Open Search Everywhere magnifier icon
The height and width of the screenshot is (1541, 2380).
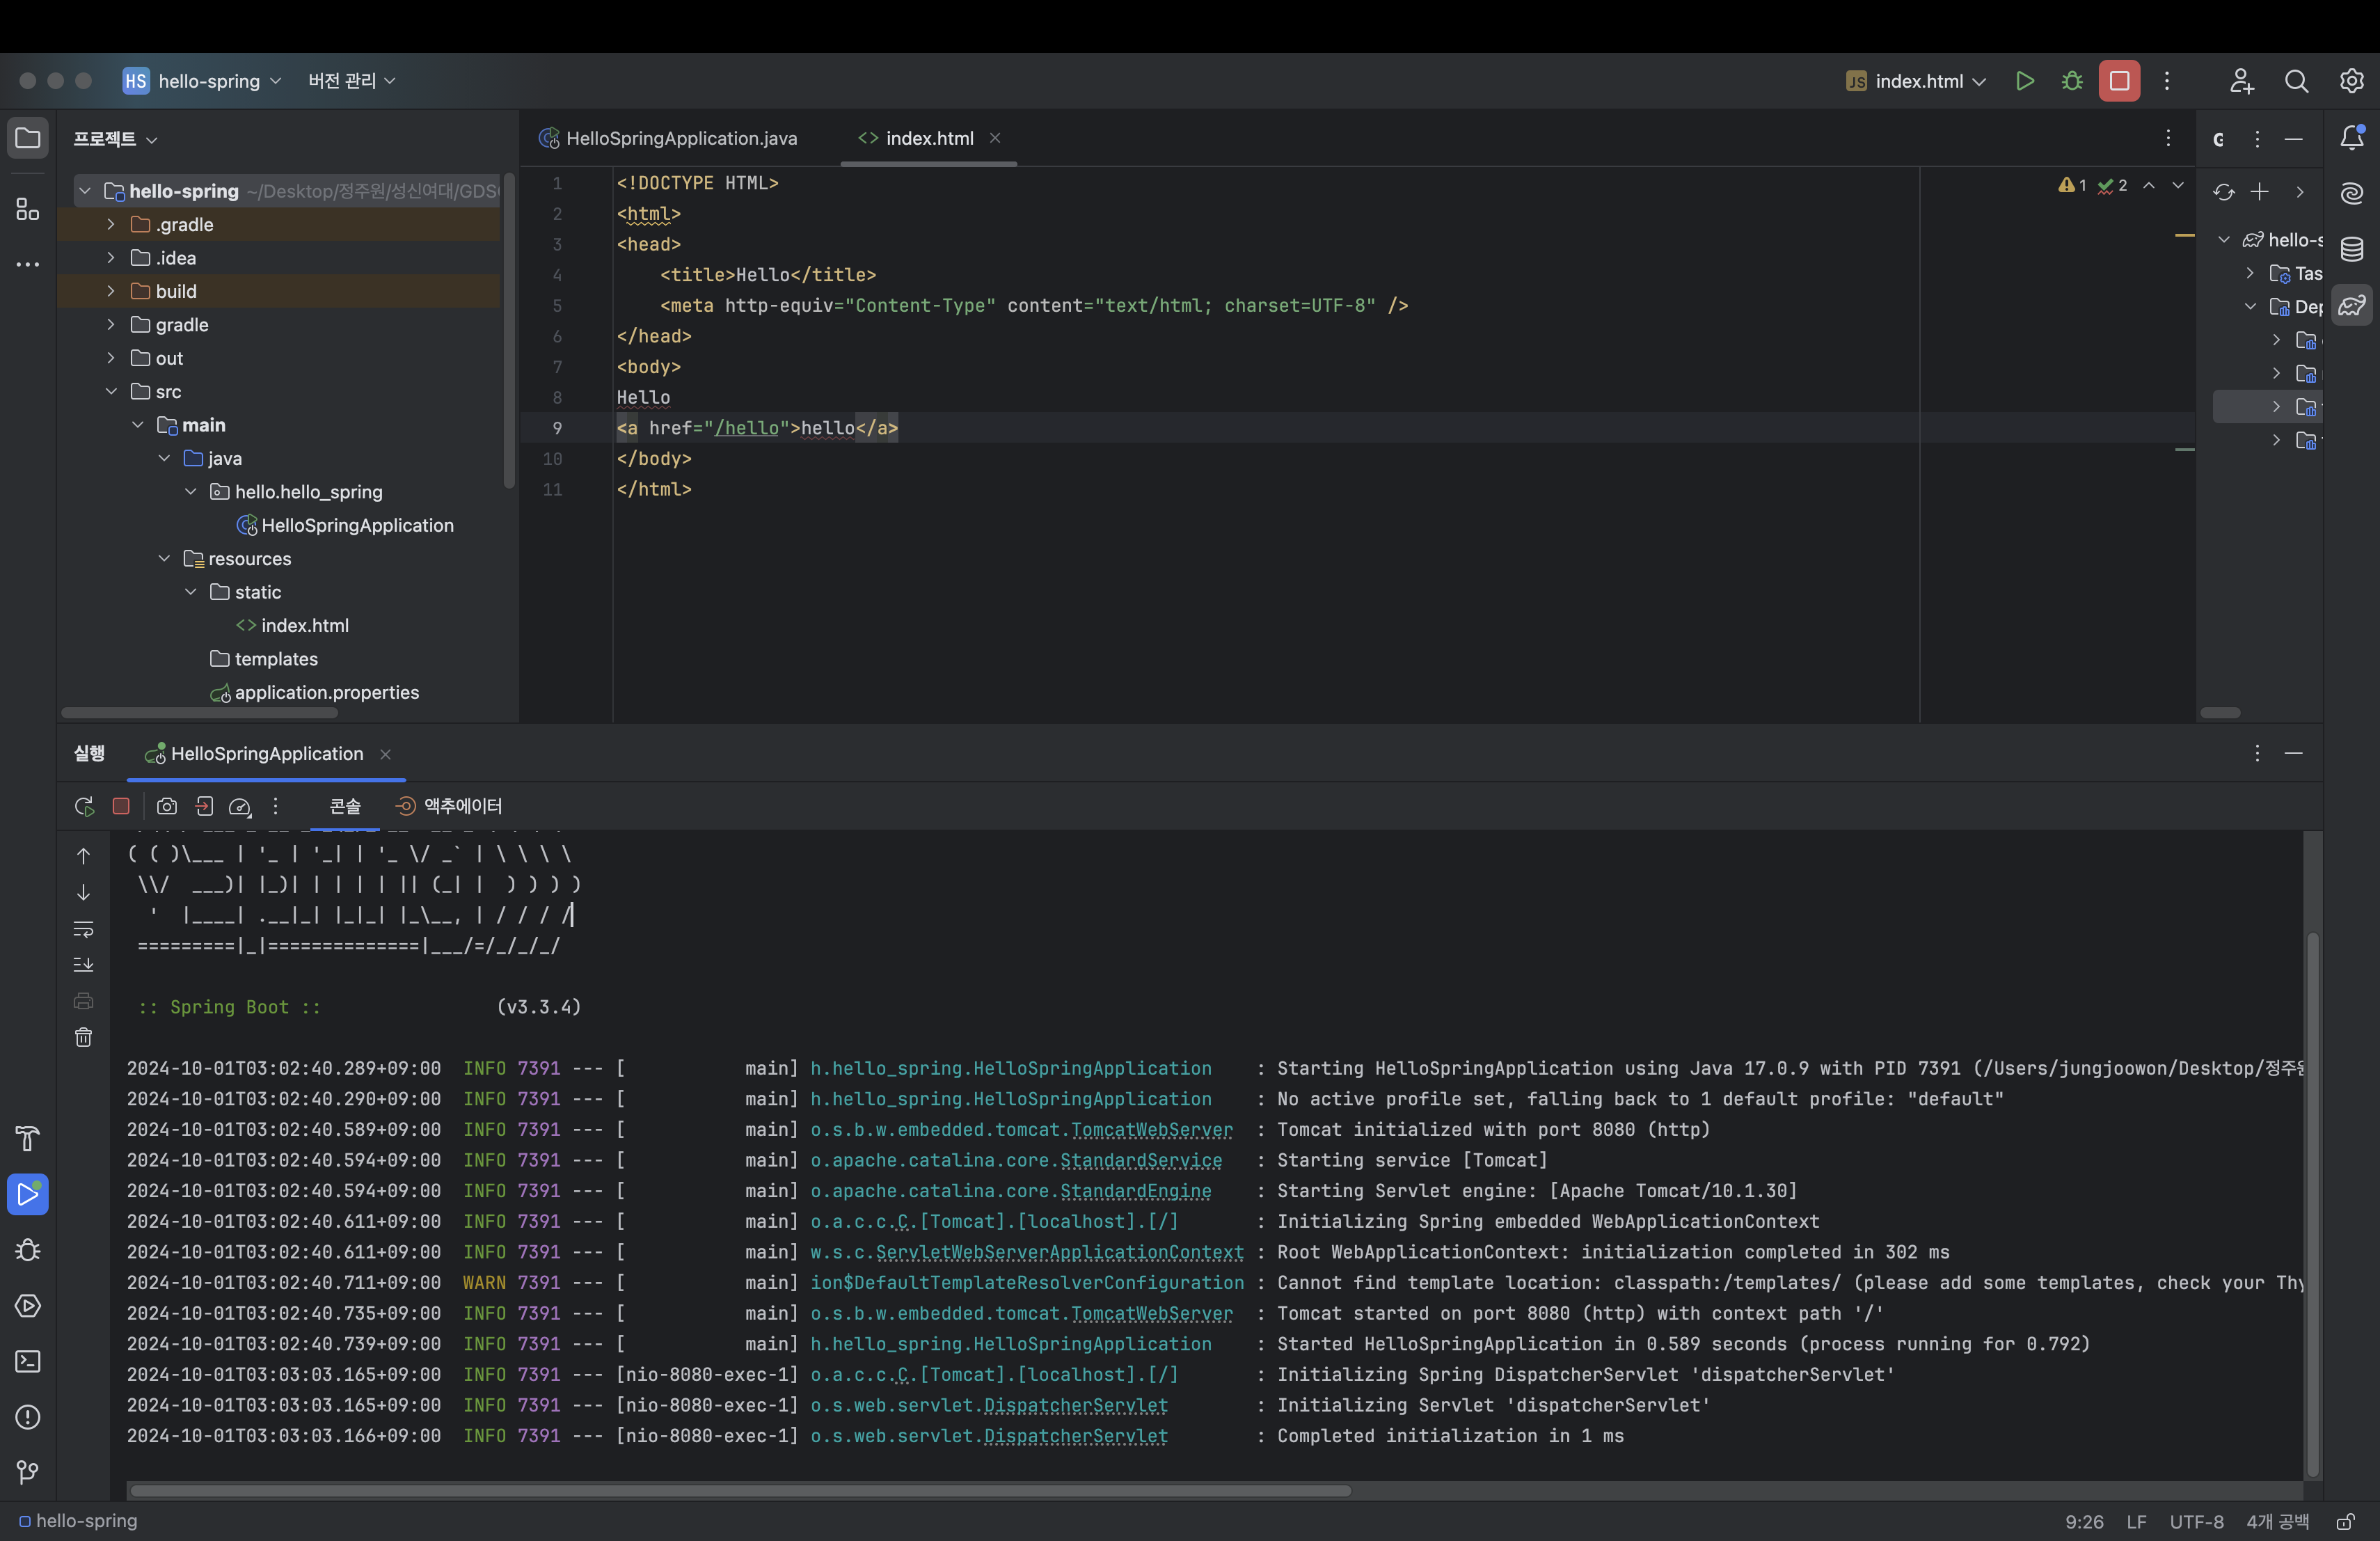point(2297,81)
